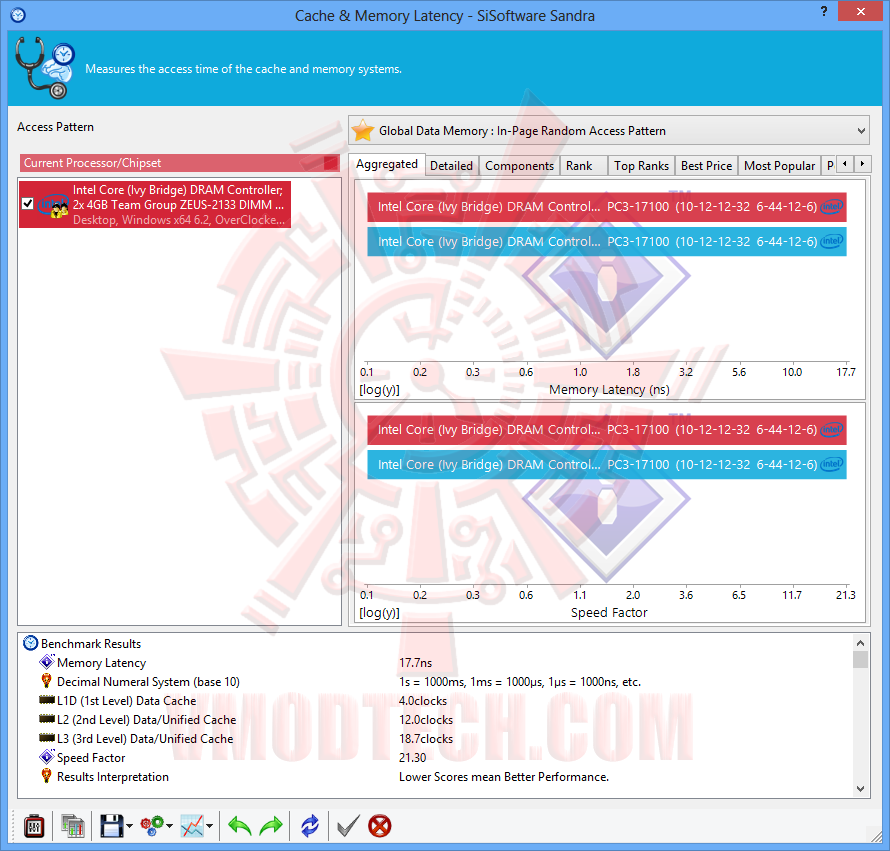Screen dimensions: 890x851
Task: Click Intel logo on lower blue speed bar
Action: click(x=832, y=464)
